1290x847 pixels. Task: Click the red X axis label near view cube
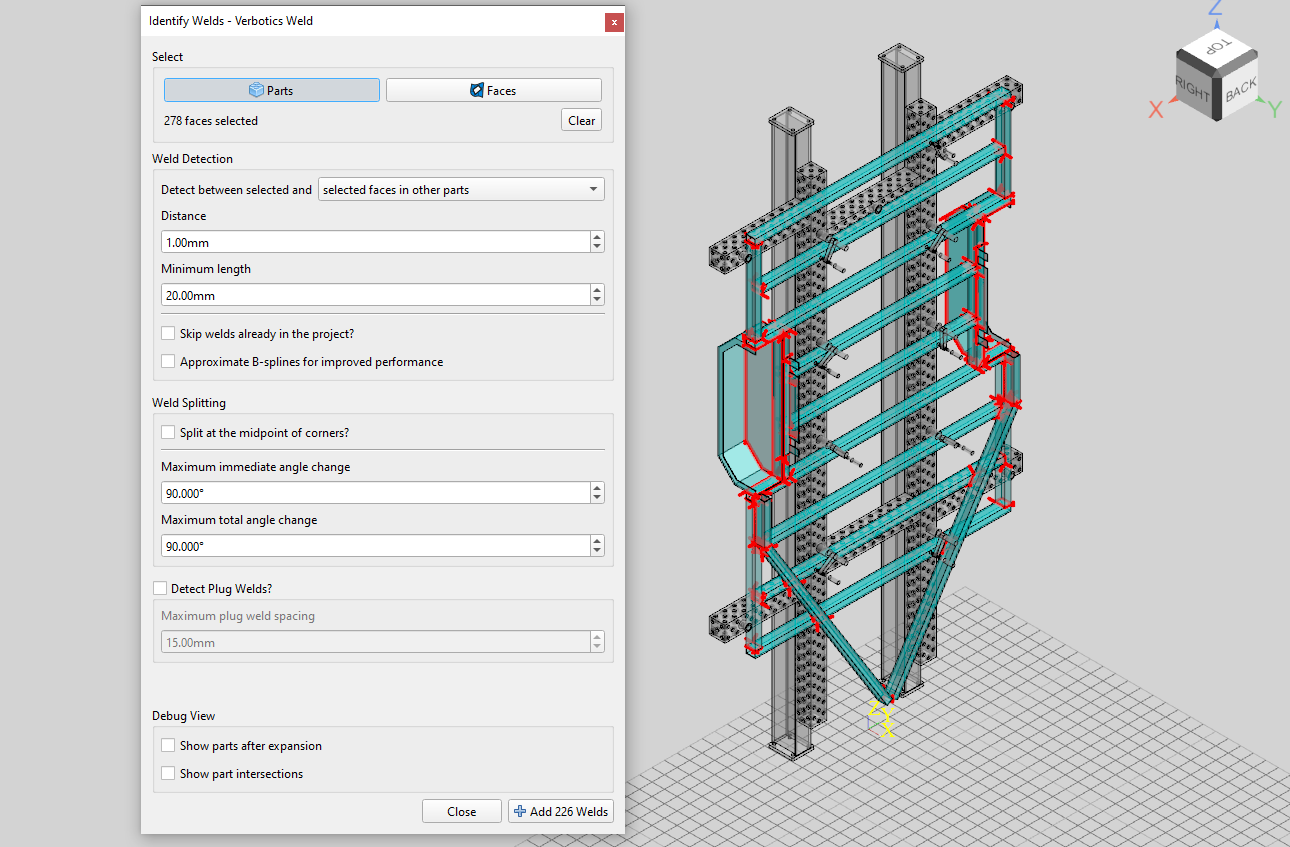point(1156,110)
